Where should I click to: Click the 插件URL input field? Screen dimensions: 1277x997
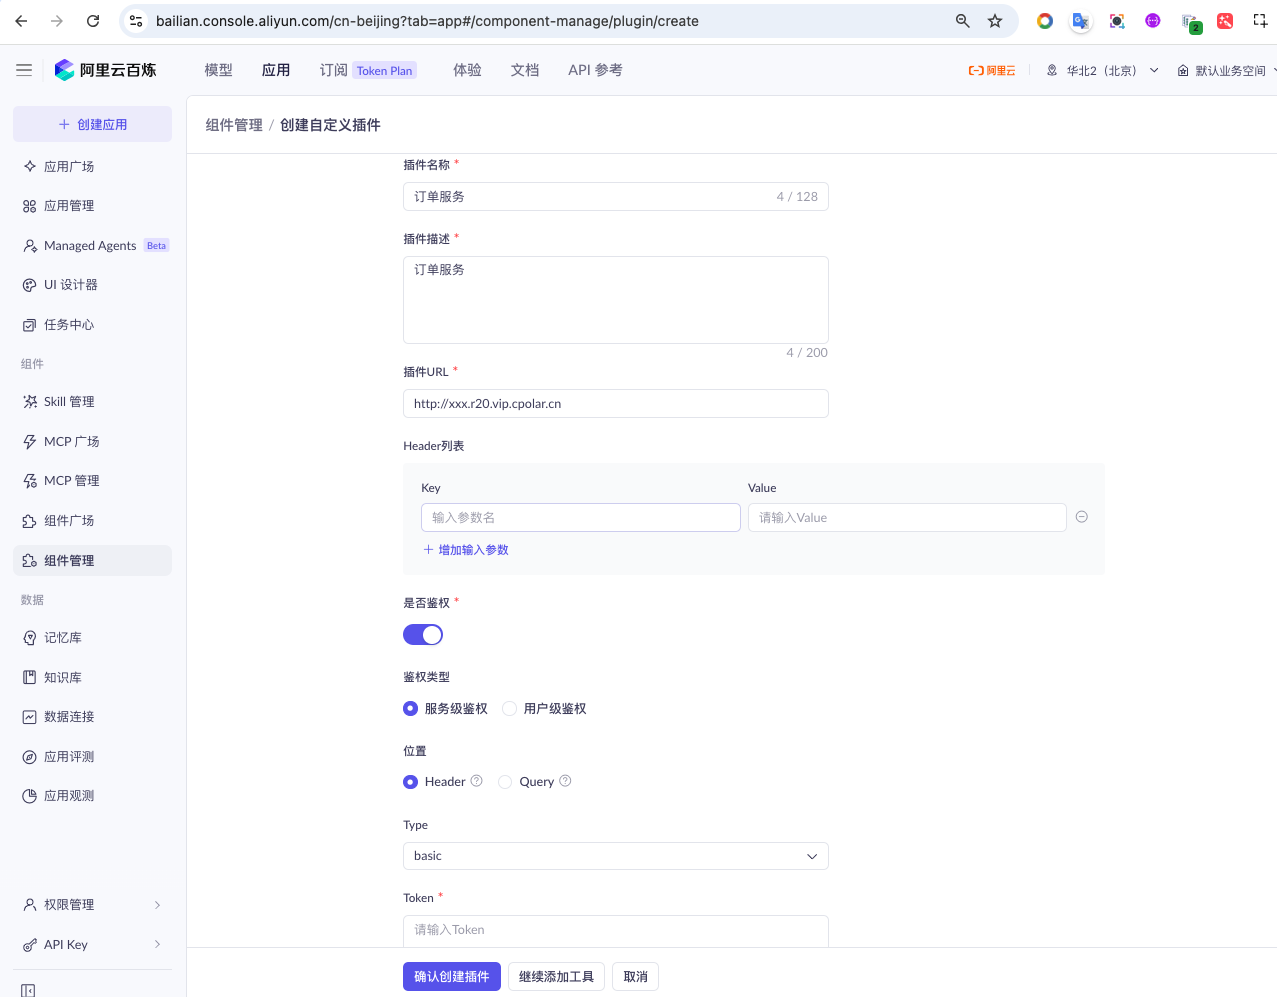coord(616,404)
